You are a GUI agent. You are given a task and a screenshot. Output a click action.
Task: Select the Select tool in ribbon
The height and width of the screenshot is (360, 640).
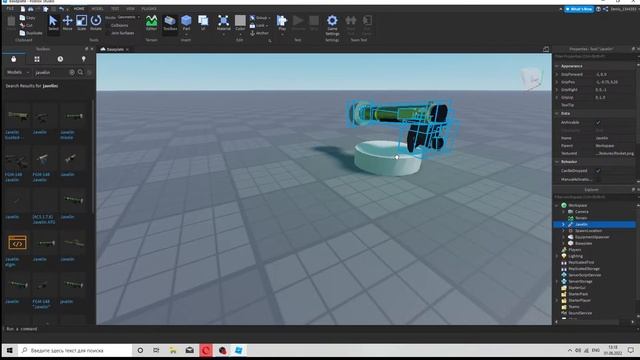[x=53, y=23]
